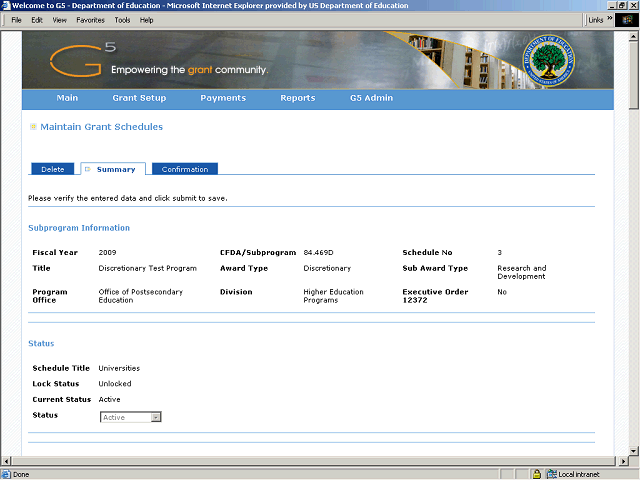Click title value Discretionary Test Program
Screen dimensions: 640x480
tap(147, 268)
